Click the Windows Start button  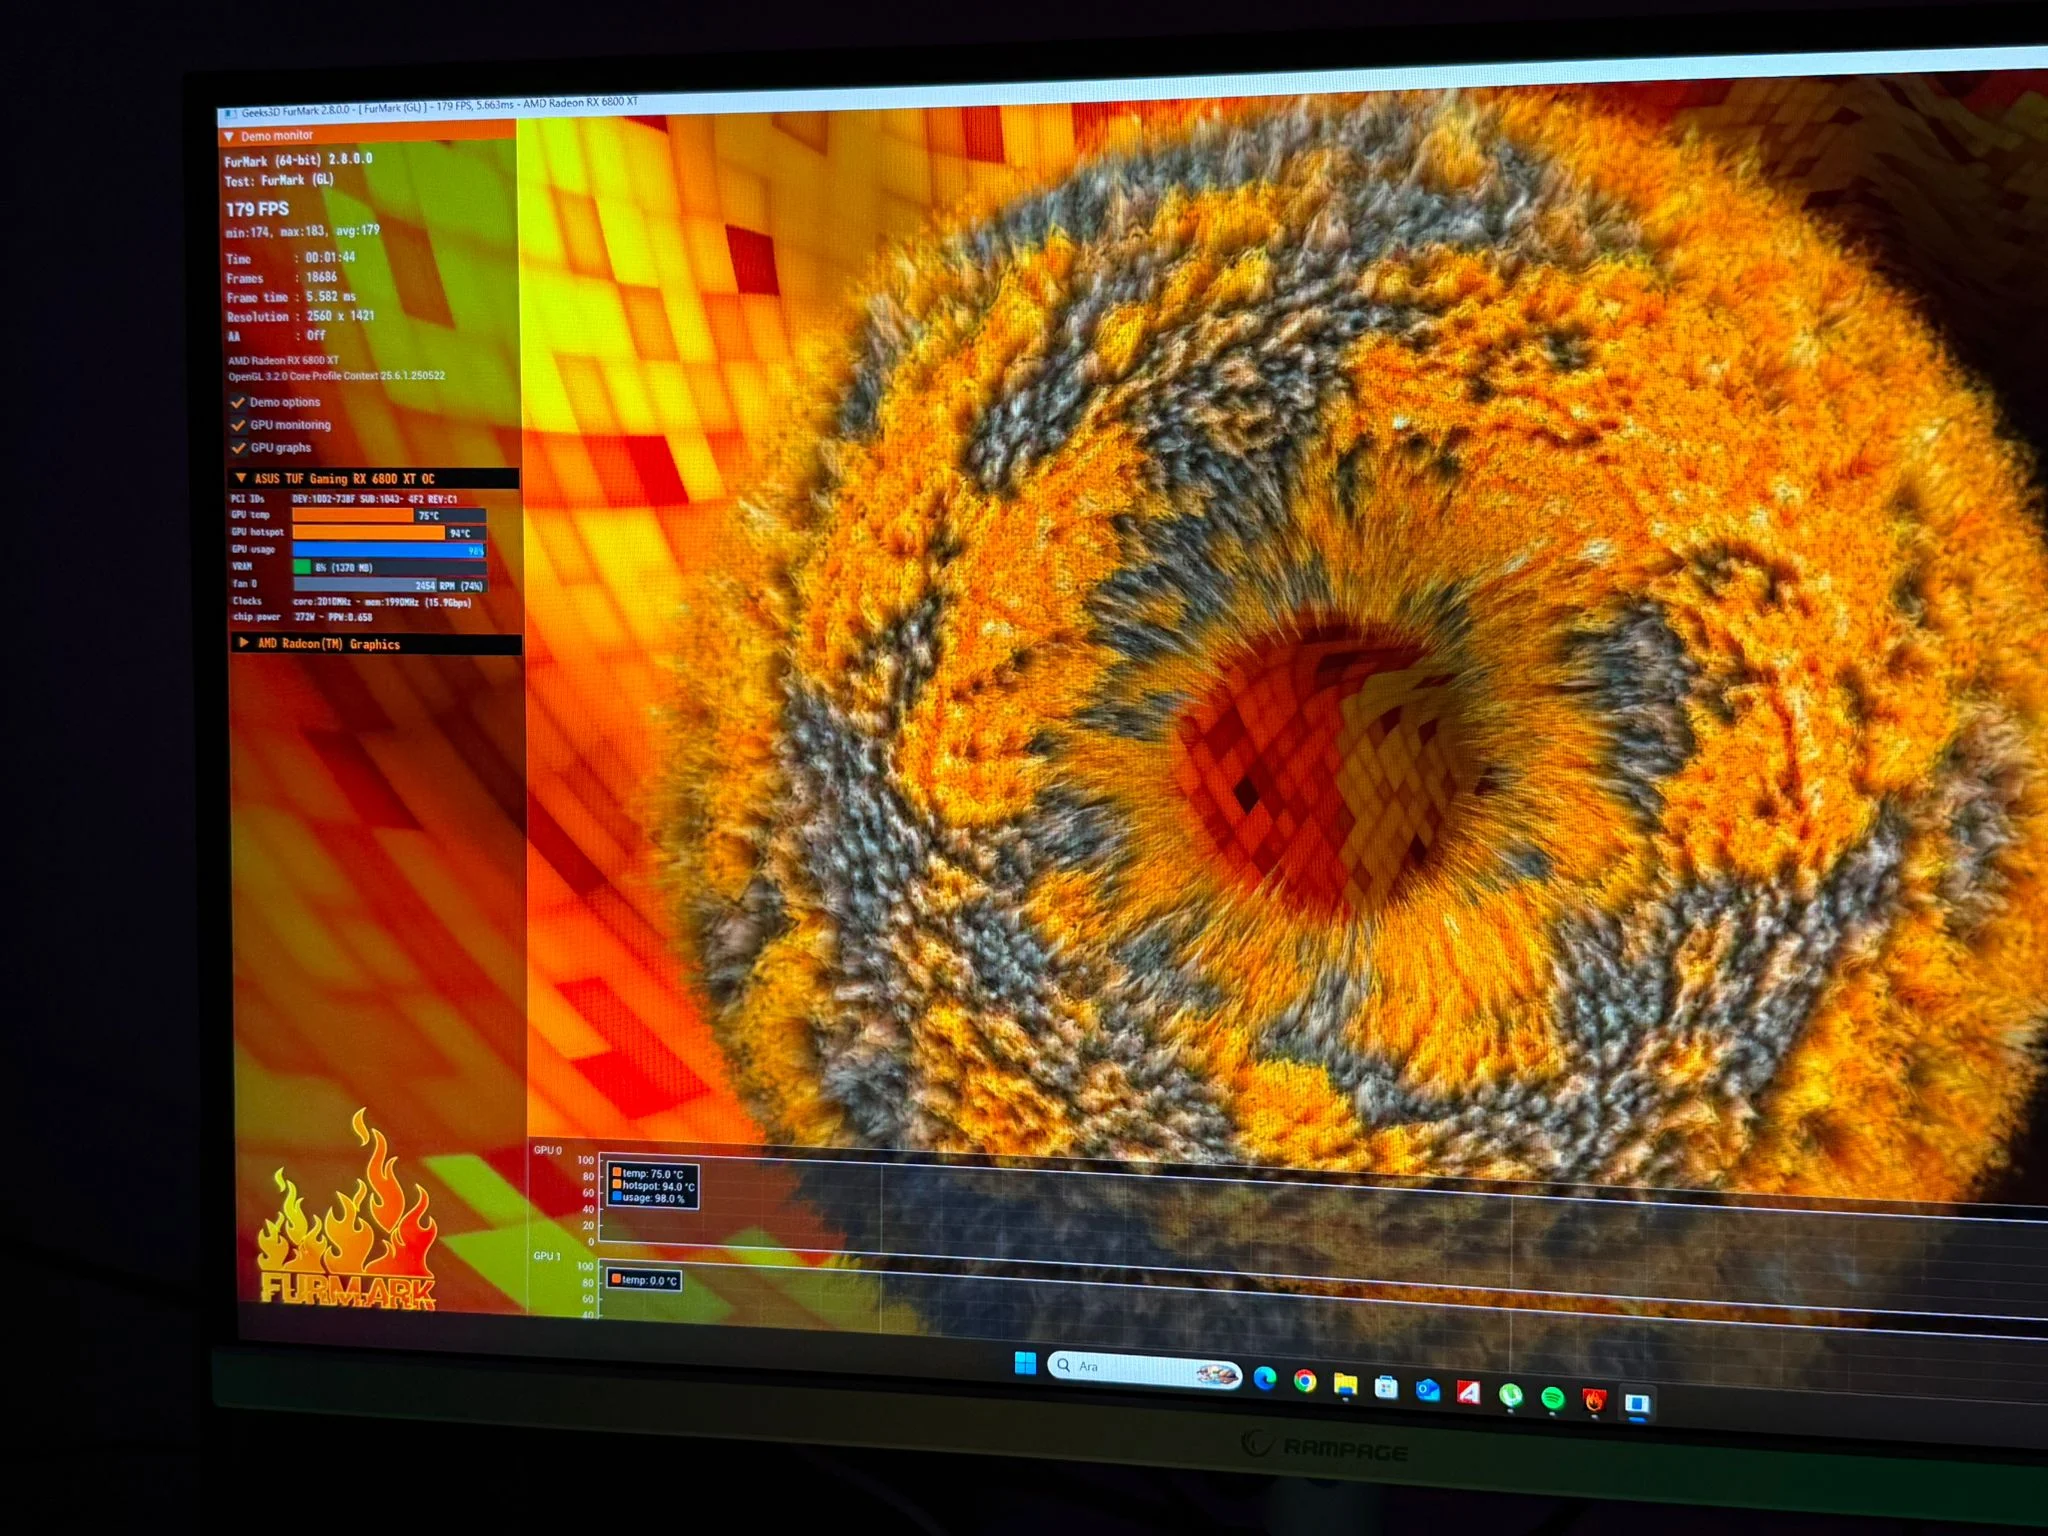(1025, 1363)
